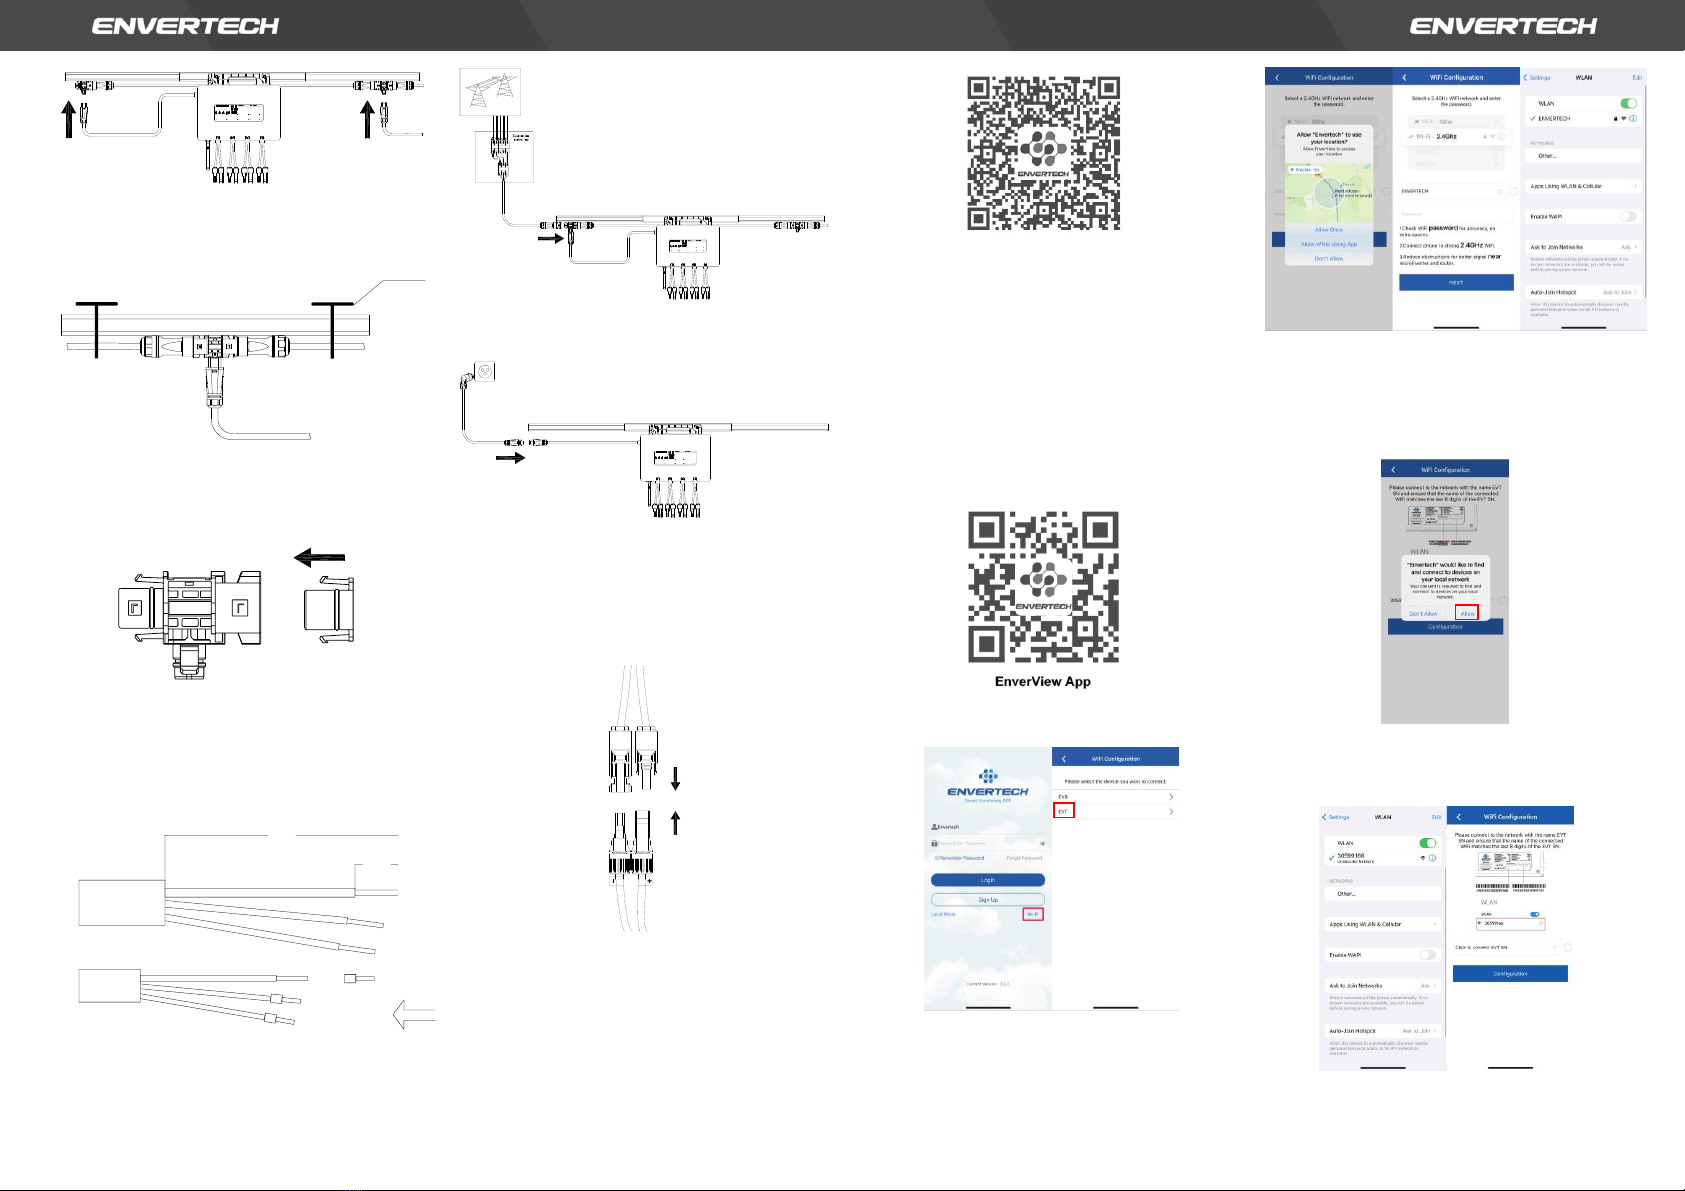Click Allow in local network dialog
Image resolution: width=1685 pixels, height=1191 pixels.
pyautogui.click(x=1467, y=613)
